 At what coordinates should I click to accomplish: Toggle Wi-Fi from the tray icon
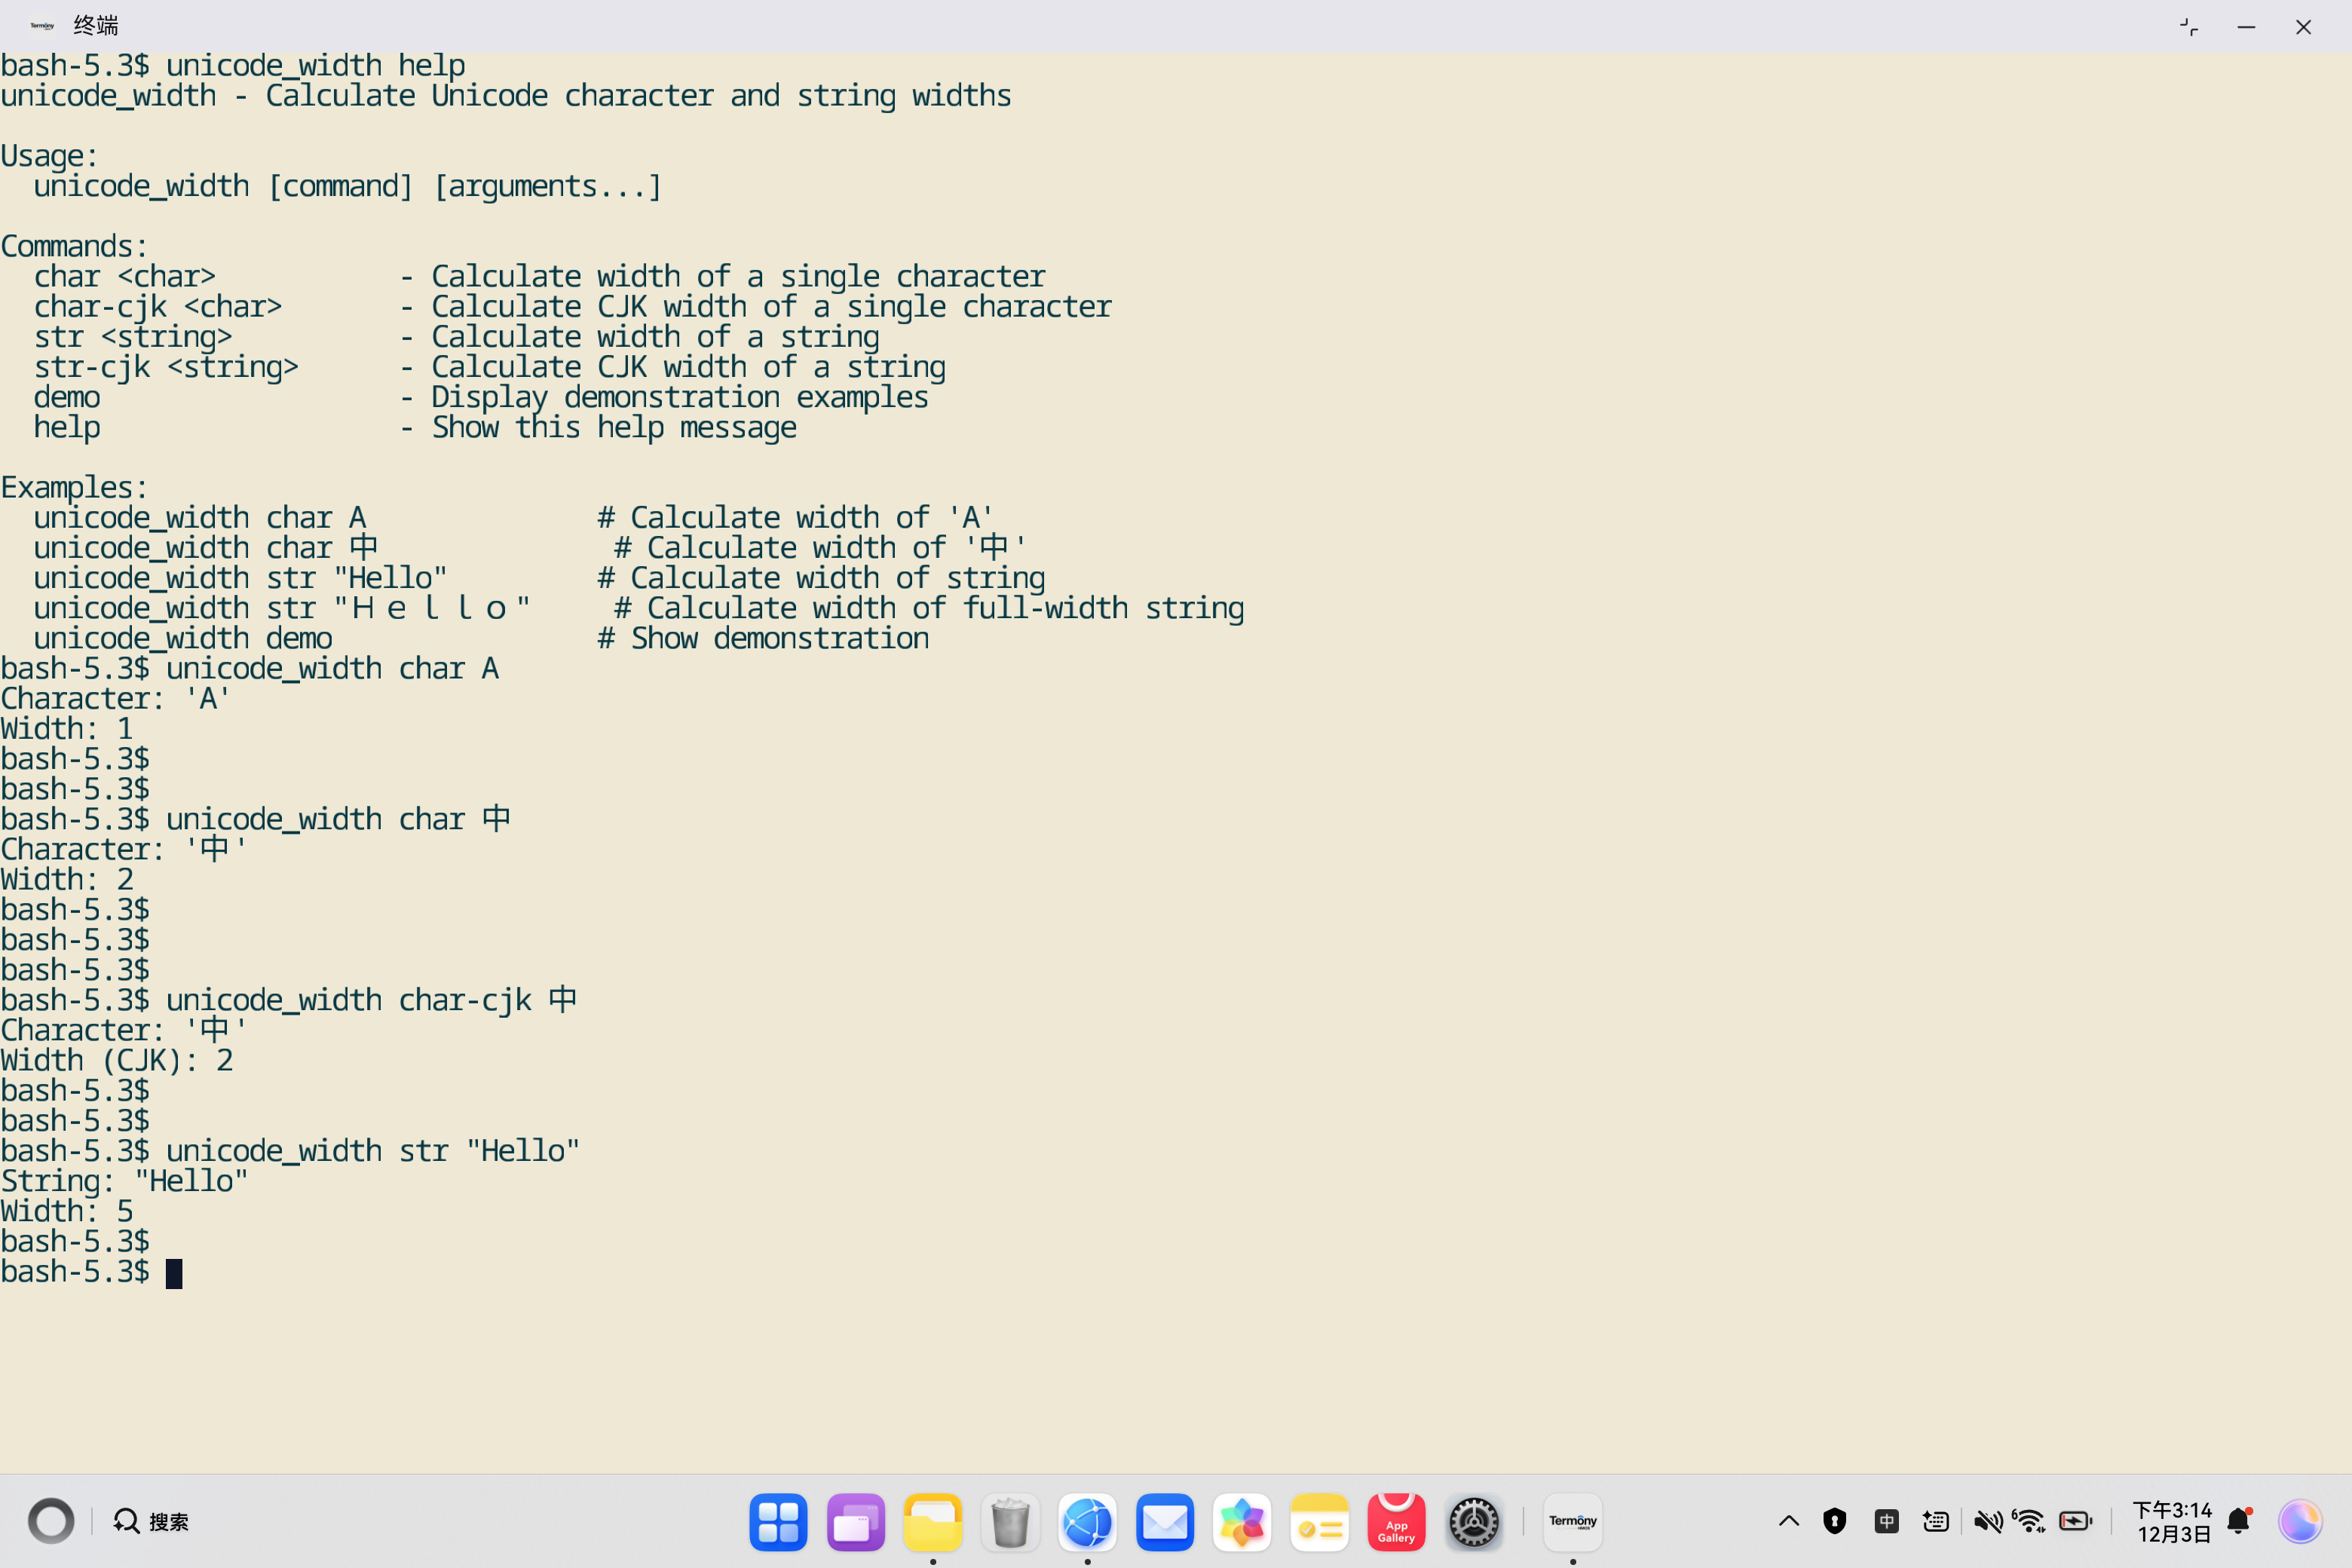[x=2030, y=1522]
